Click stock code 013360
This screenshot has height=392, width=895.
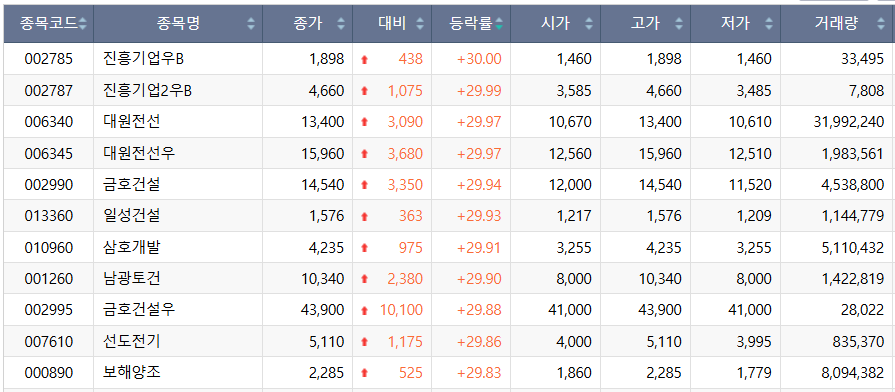[x=49, y=216]
